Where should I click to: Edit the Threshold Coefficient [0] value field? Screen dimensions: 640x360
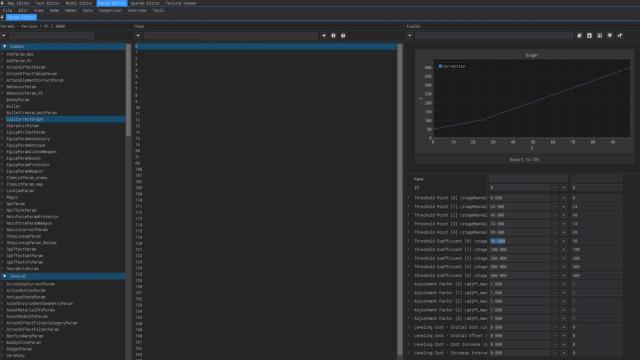(x=520, y=241)
